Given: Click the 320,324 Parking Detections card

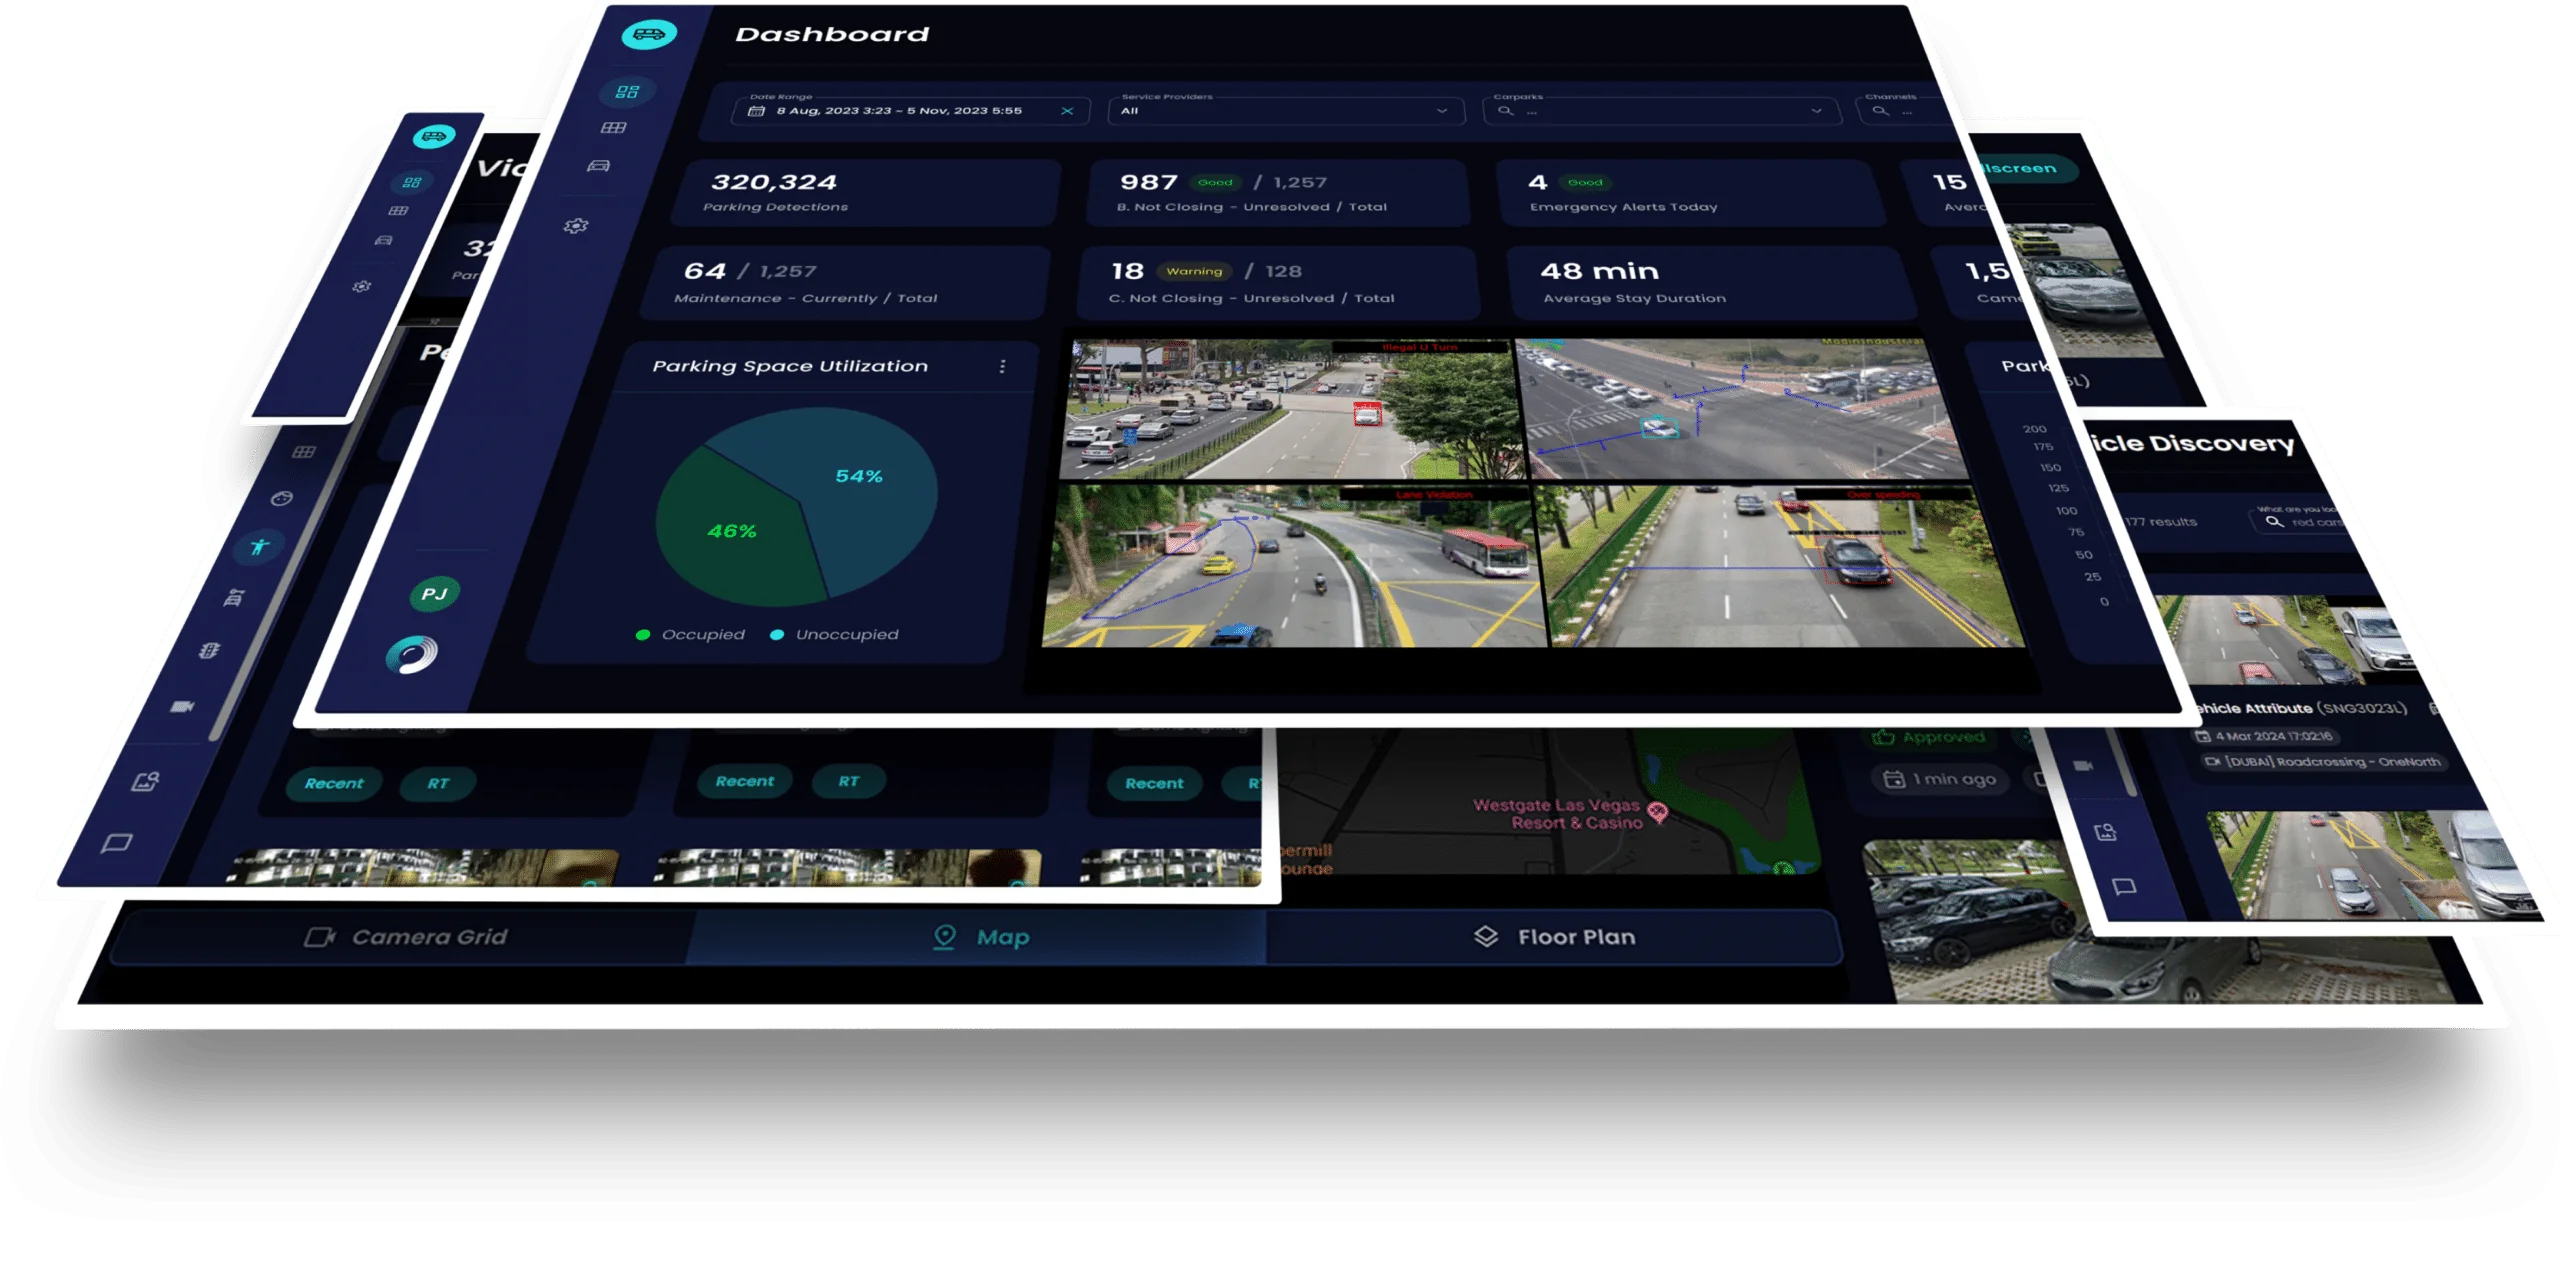Looking at the screenshot, I should [864, 193].
